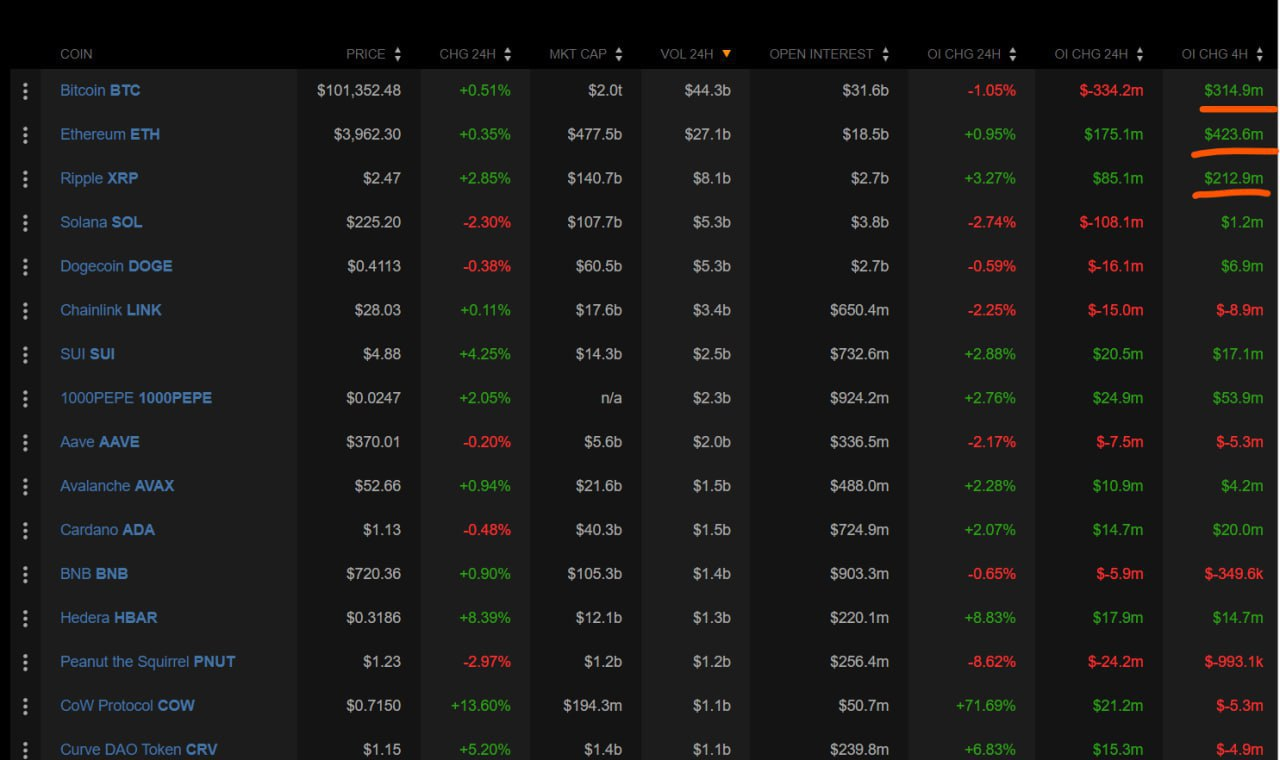The height and width of the screenshot is (760, 1280).
Task: Toggle sorting on the MKT CAP column
Action: (x=619, y=54)
